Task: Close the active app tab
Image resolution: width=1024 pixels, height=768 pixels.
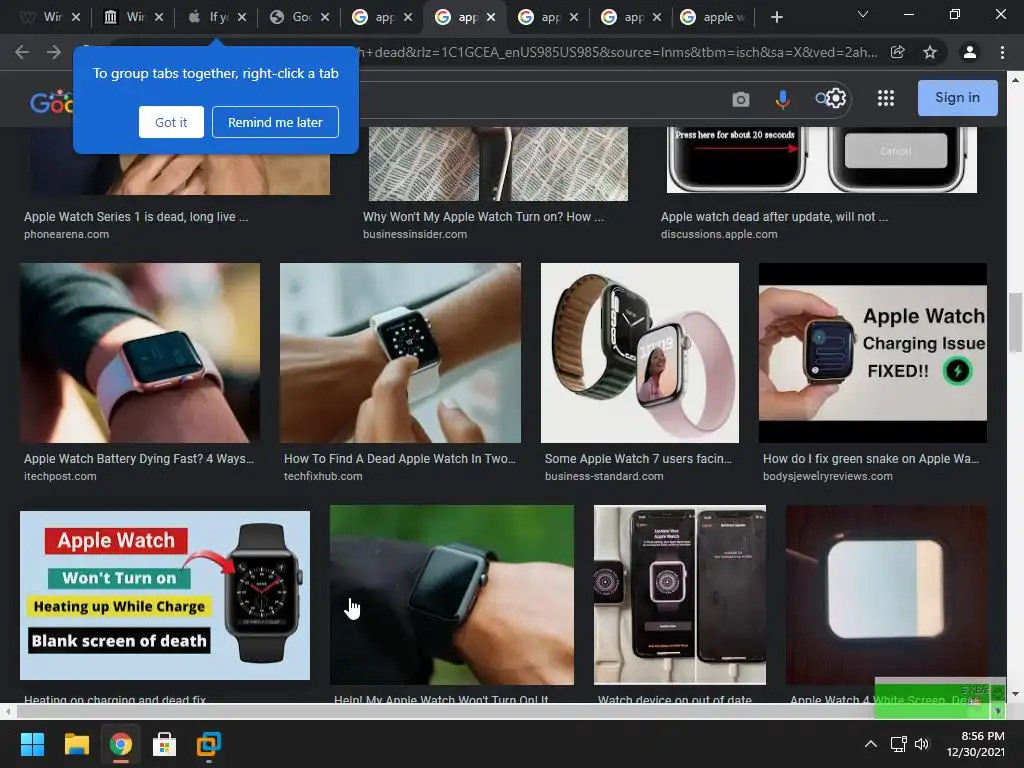Action: point(491,17)
